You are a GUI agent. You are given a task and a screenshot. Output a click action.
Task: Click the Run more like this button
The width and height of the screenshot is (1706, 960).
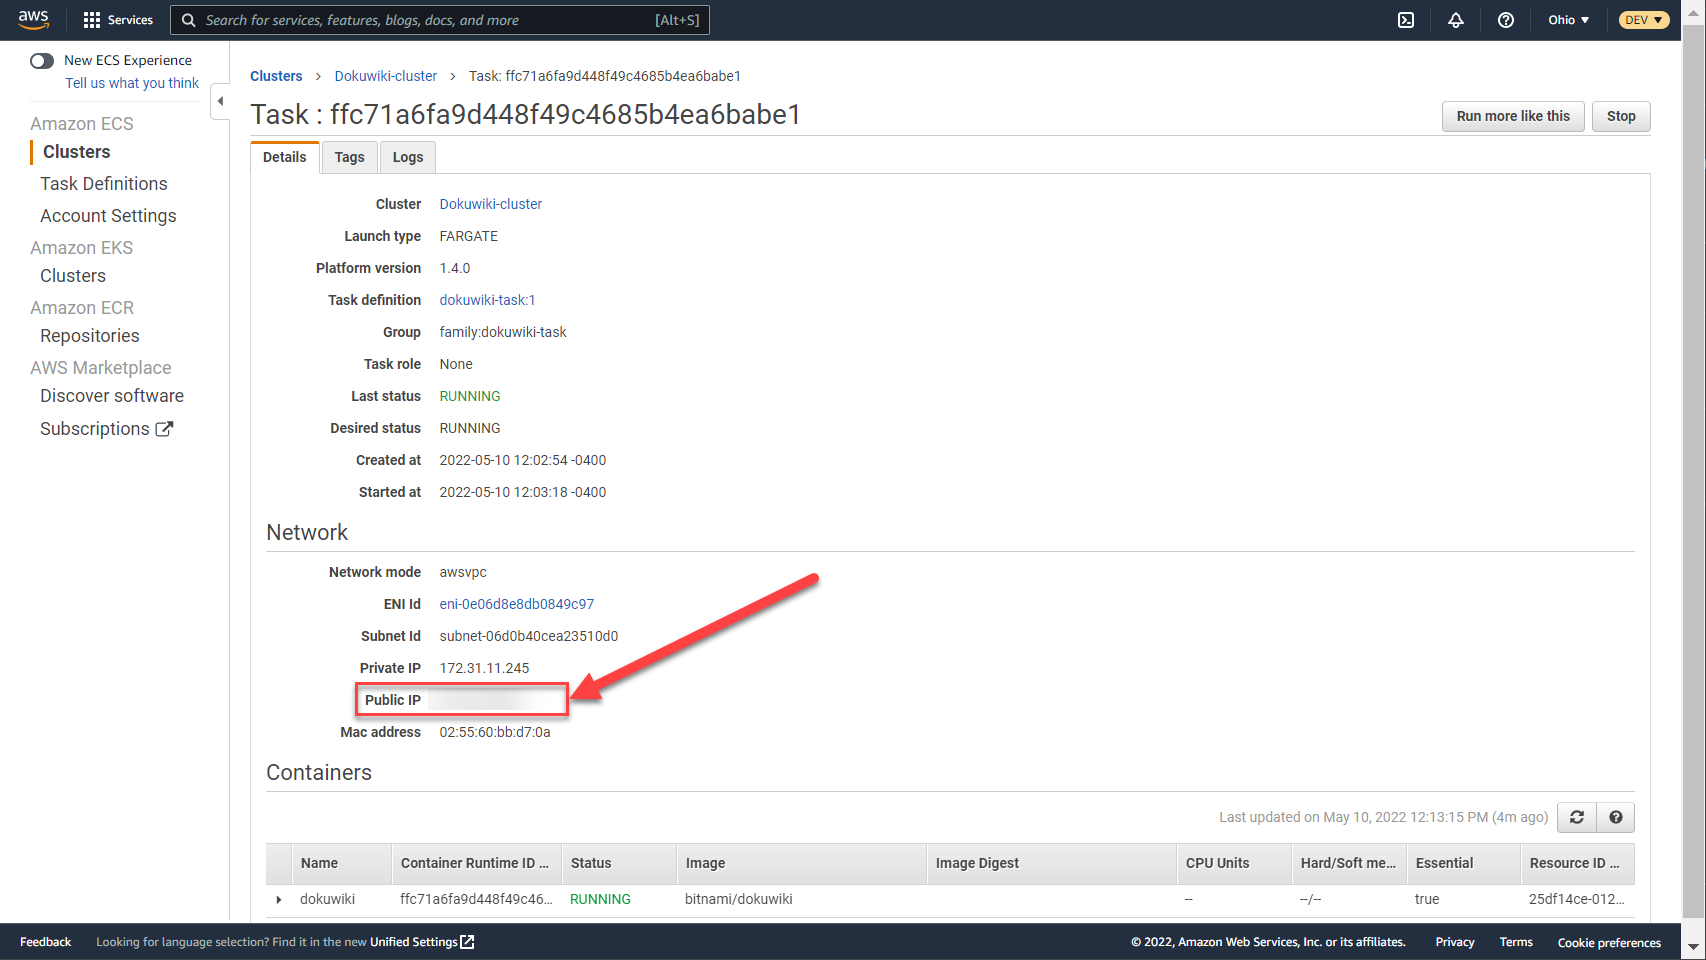(x=1513, y=116)
